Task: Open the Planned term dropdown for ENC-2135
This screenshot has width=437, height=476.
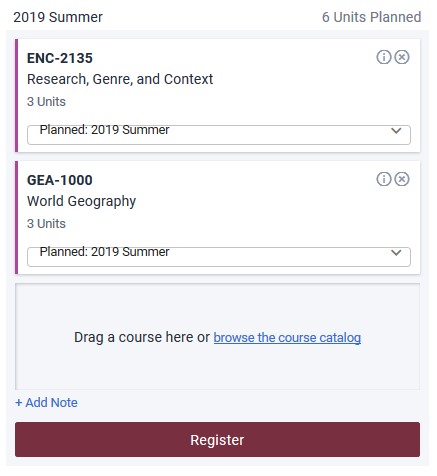Action: [x=219, y=135]
